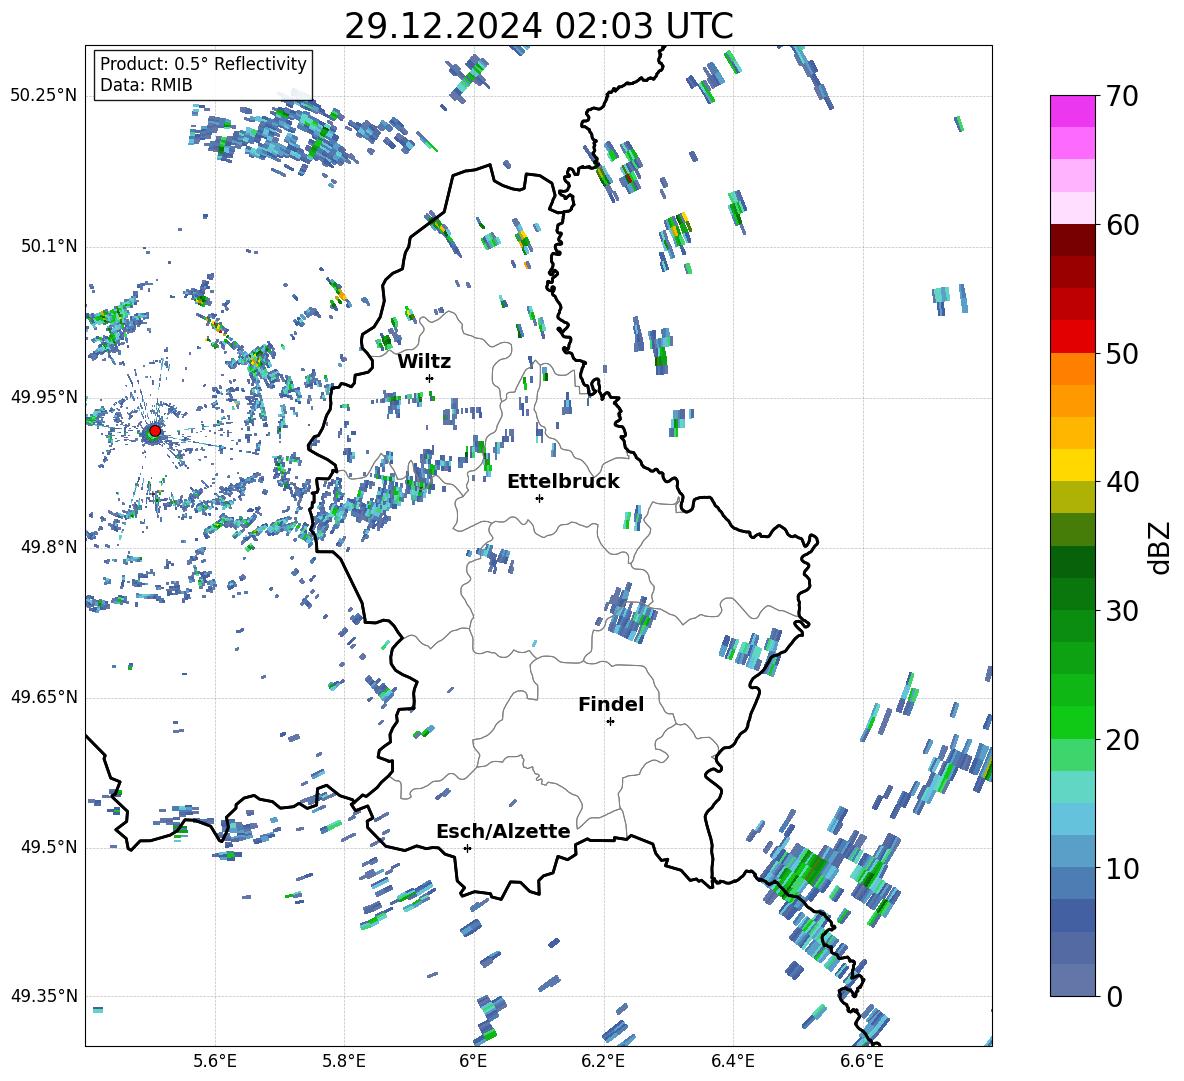The image size is (1184, 1081).
Task: Click the bright green colorbar swatch at 20
Action: tap(1072, 722)
